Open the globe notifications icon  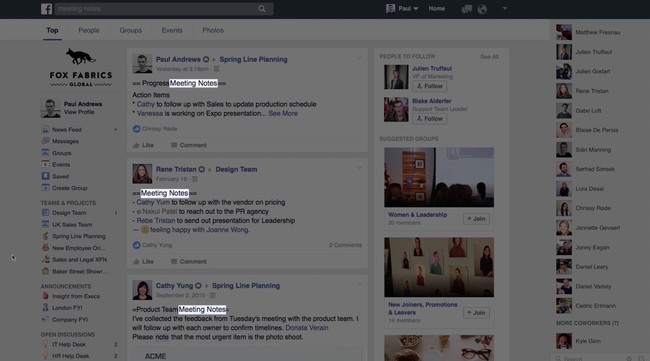(482, 9)
